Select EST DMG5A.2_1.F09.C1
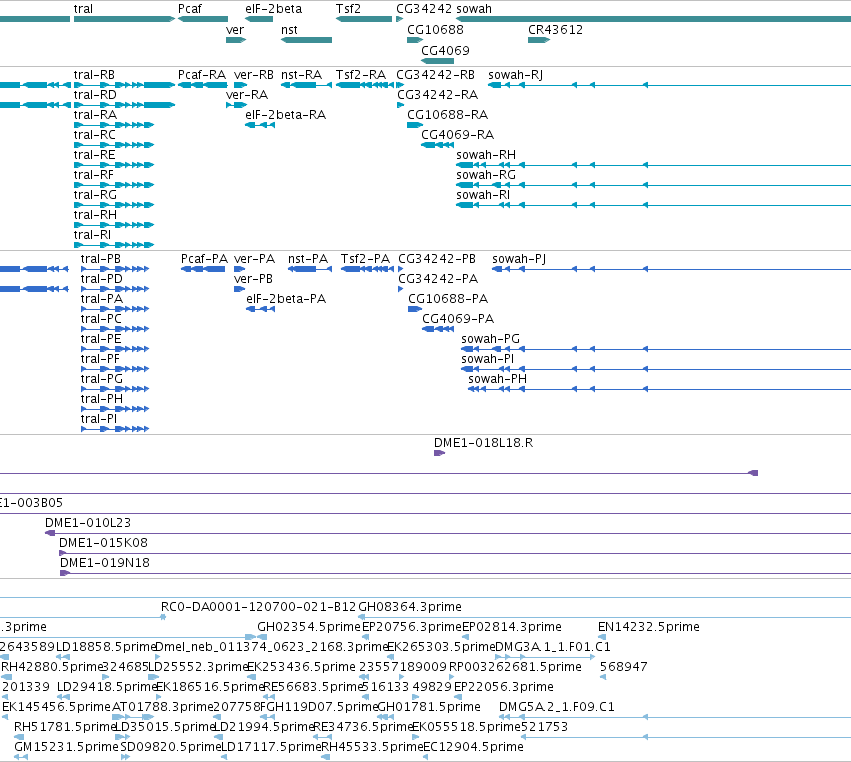This screenshot has width=851, height=762. 557,707
